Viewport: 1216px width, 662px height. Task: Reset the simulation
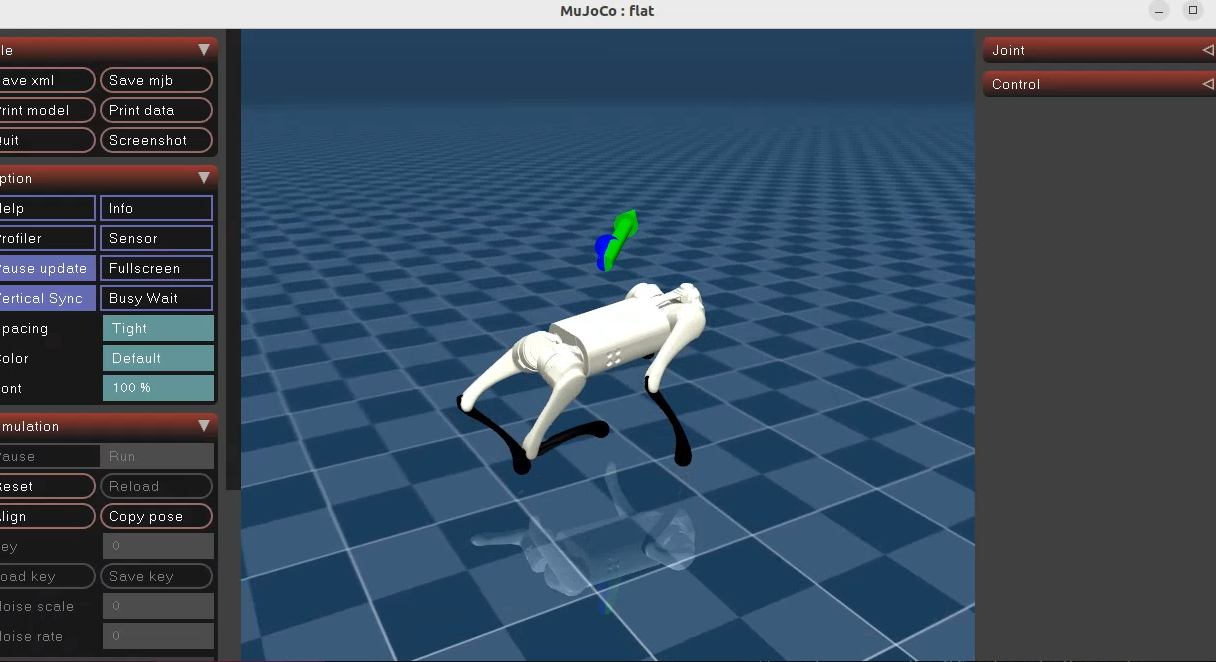tap(47, 486)
